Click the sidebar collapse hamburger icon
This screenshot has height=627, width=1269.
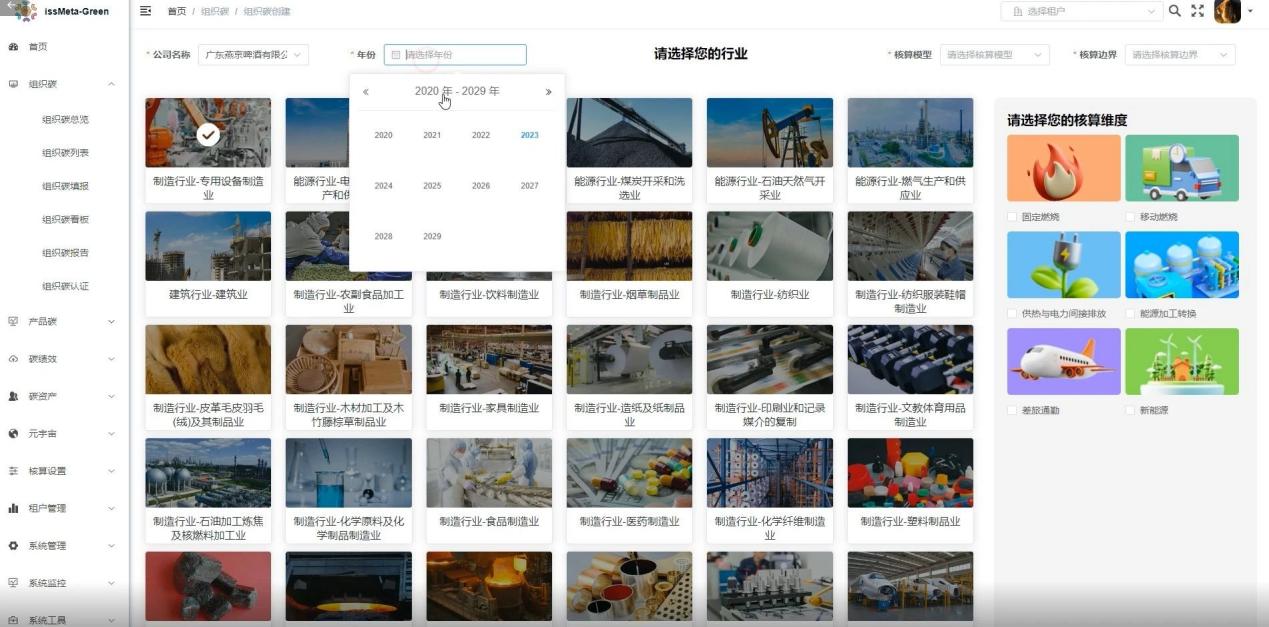(146, 11)
